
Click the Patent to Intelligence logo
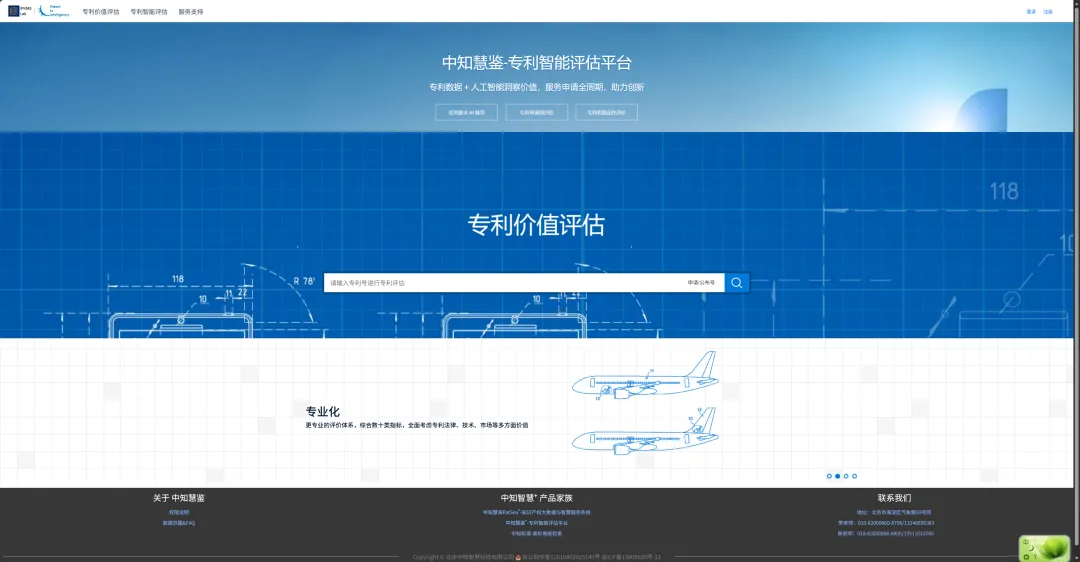coord(54,11)
